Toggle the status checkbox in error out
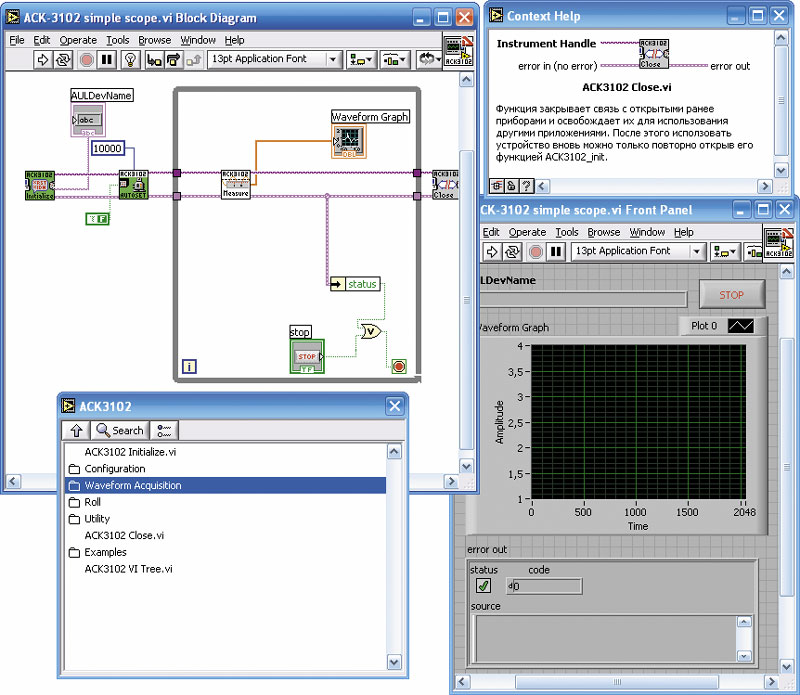The image size is (800, 695). pyautogui.click(x=484, y=586)
